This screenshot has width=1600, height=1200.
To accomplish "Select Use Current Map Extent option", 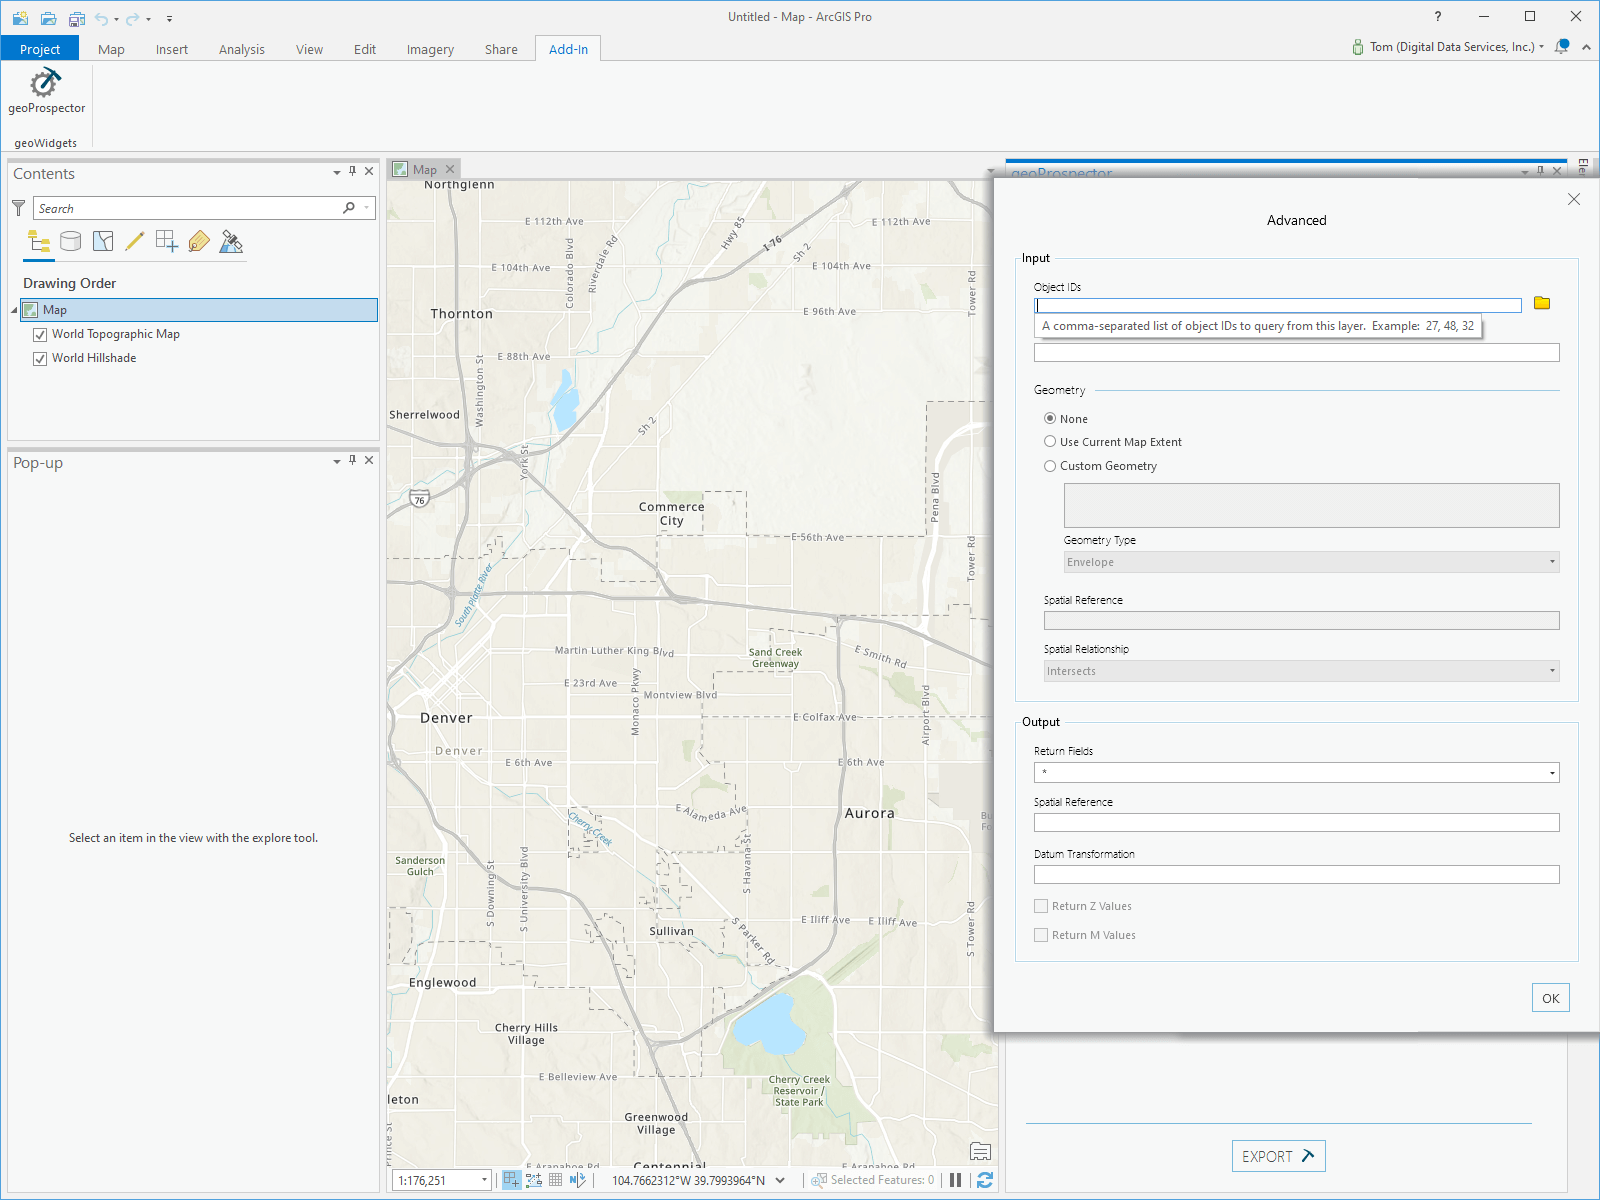I will 1050,442.
